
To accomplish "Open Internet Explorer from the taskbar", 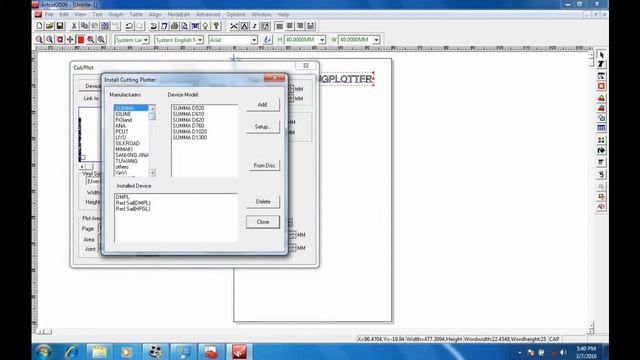I will click(x=72, y=351).
